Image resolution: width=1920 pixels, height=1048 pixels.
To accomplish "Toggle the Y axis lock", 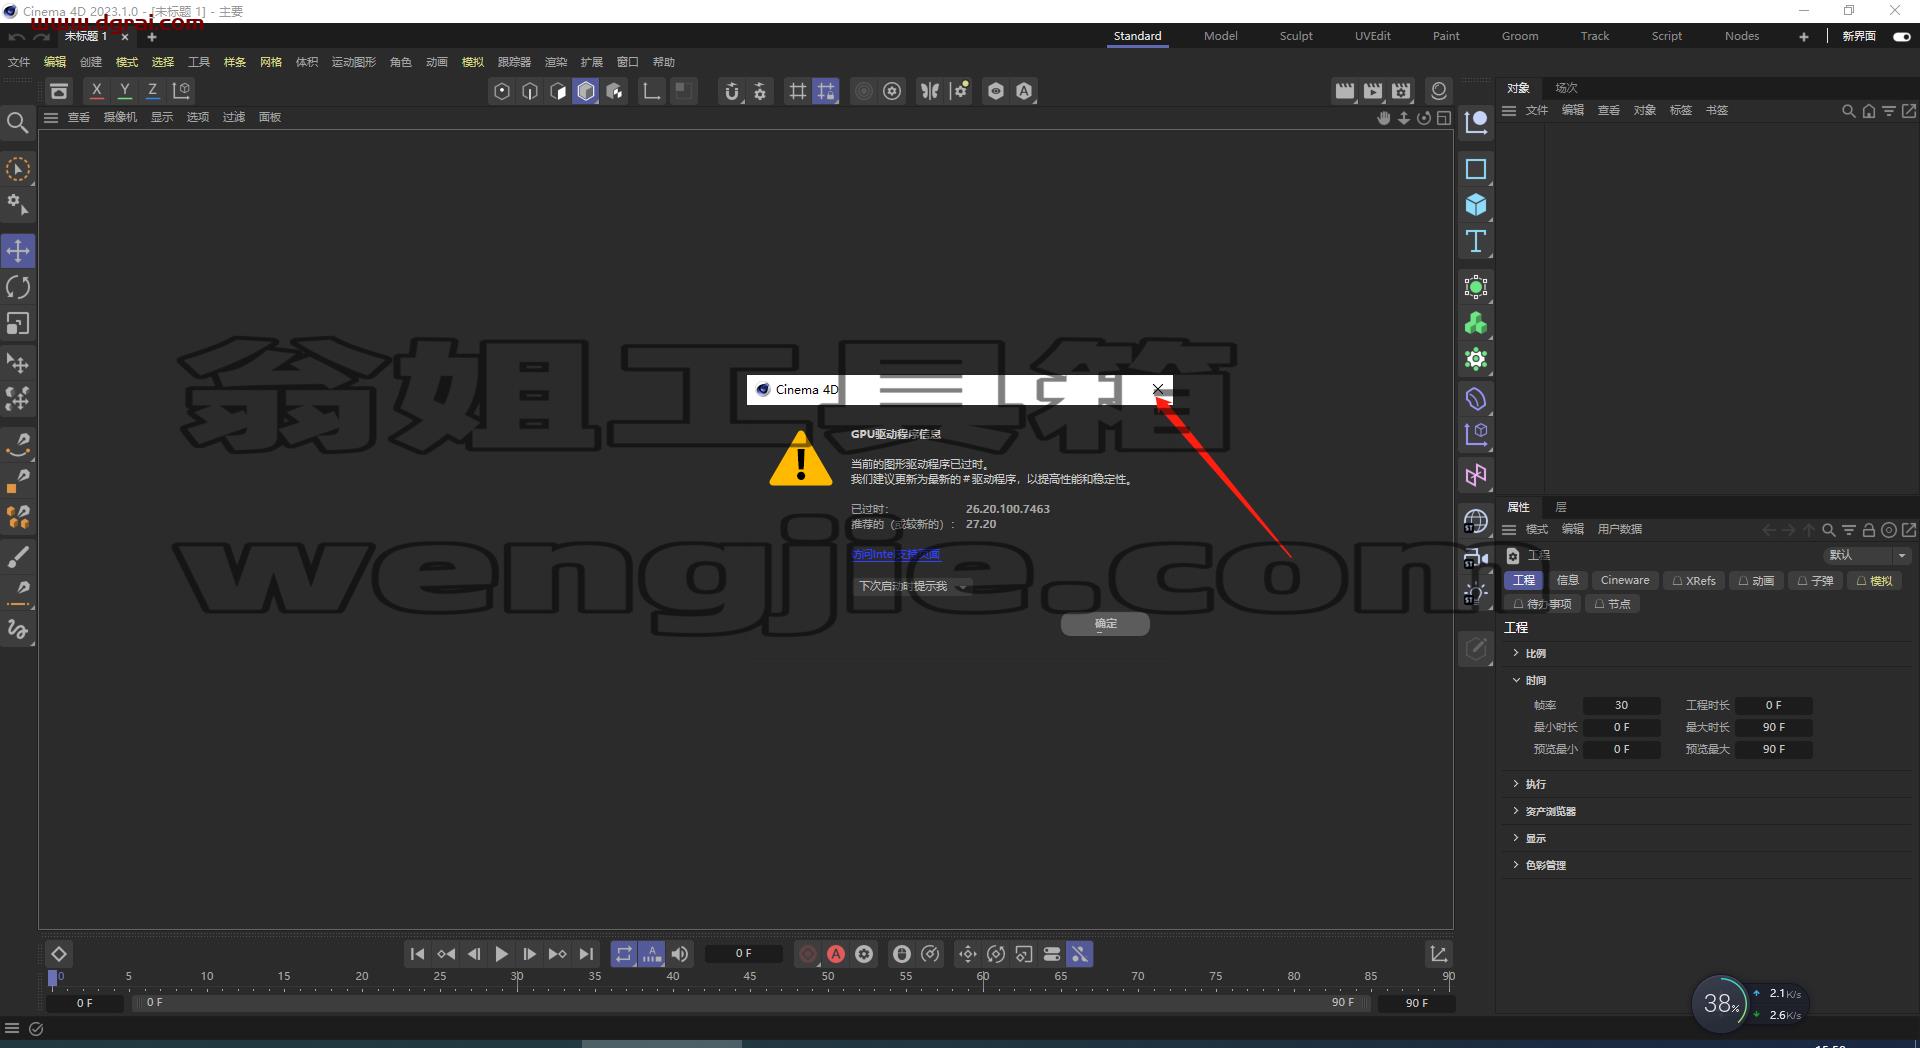I will [125, 91].
